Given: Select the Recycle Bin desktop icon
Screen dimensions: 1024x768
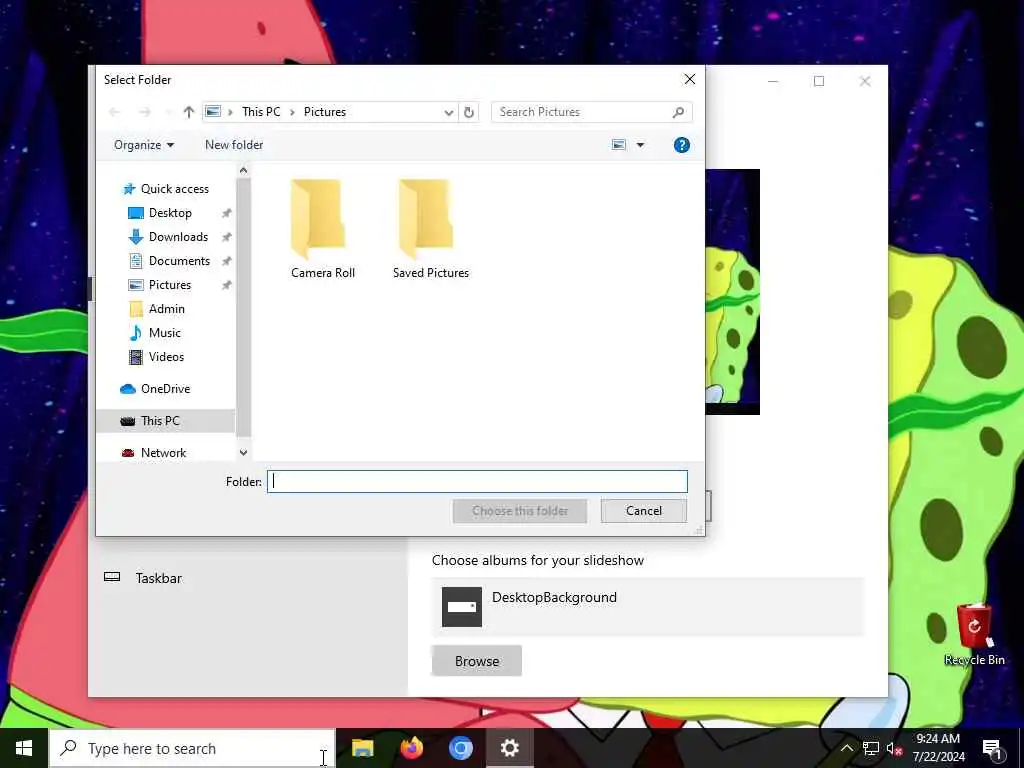Looking at the screenshot, I should click(x=974, y=635).
